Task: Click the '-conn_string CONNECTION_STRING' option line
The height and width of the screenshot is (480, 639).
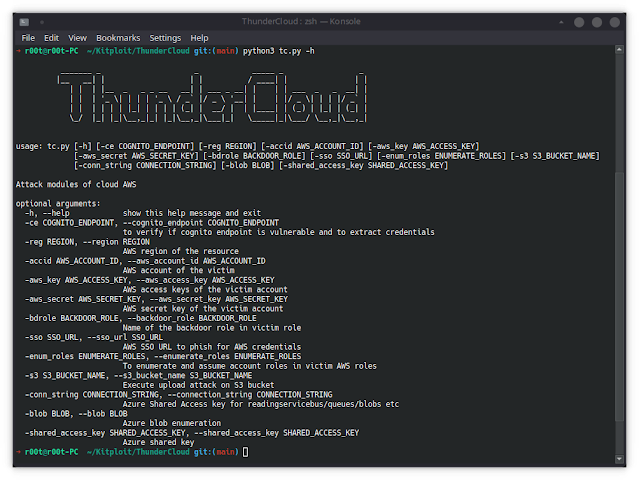Action: (178, 395)
